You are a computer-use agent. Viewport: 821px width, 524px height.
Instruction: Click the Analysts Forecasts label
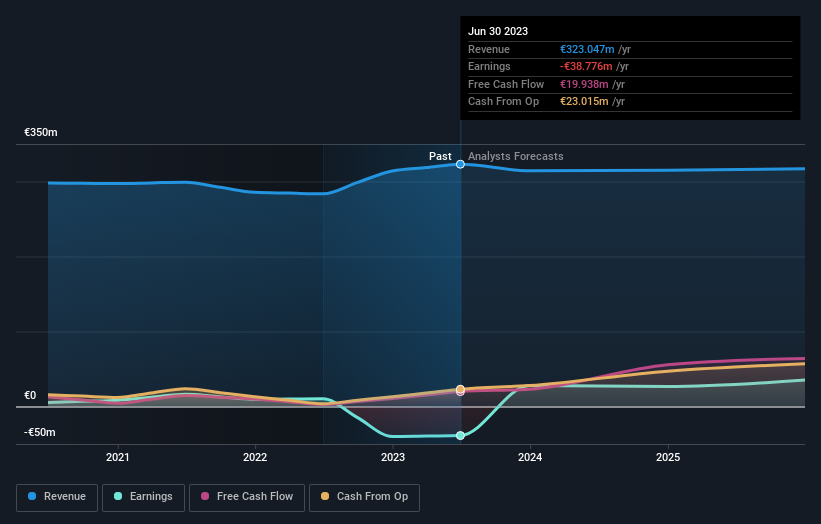tap(516, 157)
